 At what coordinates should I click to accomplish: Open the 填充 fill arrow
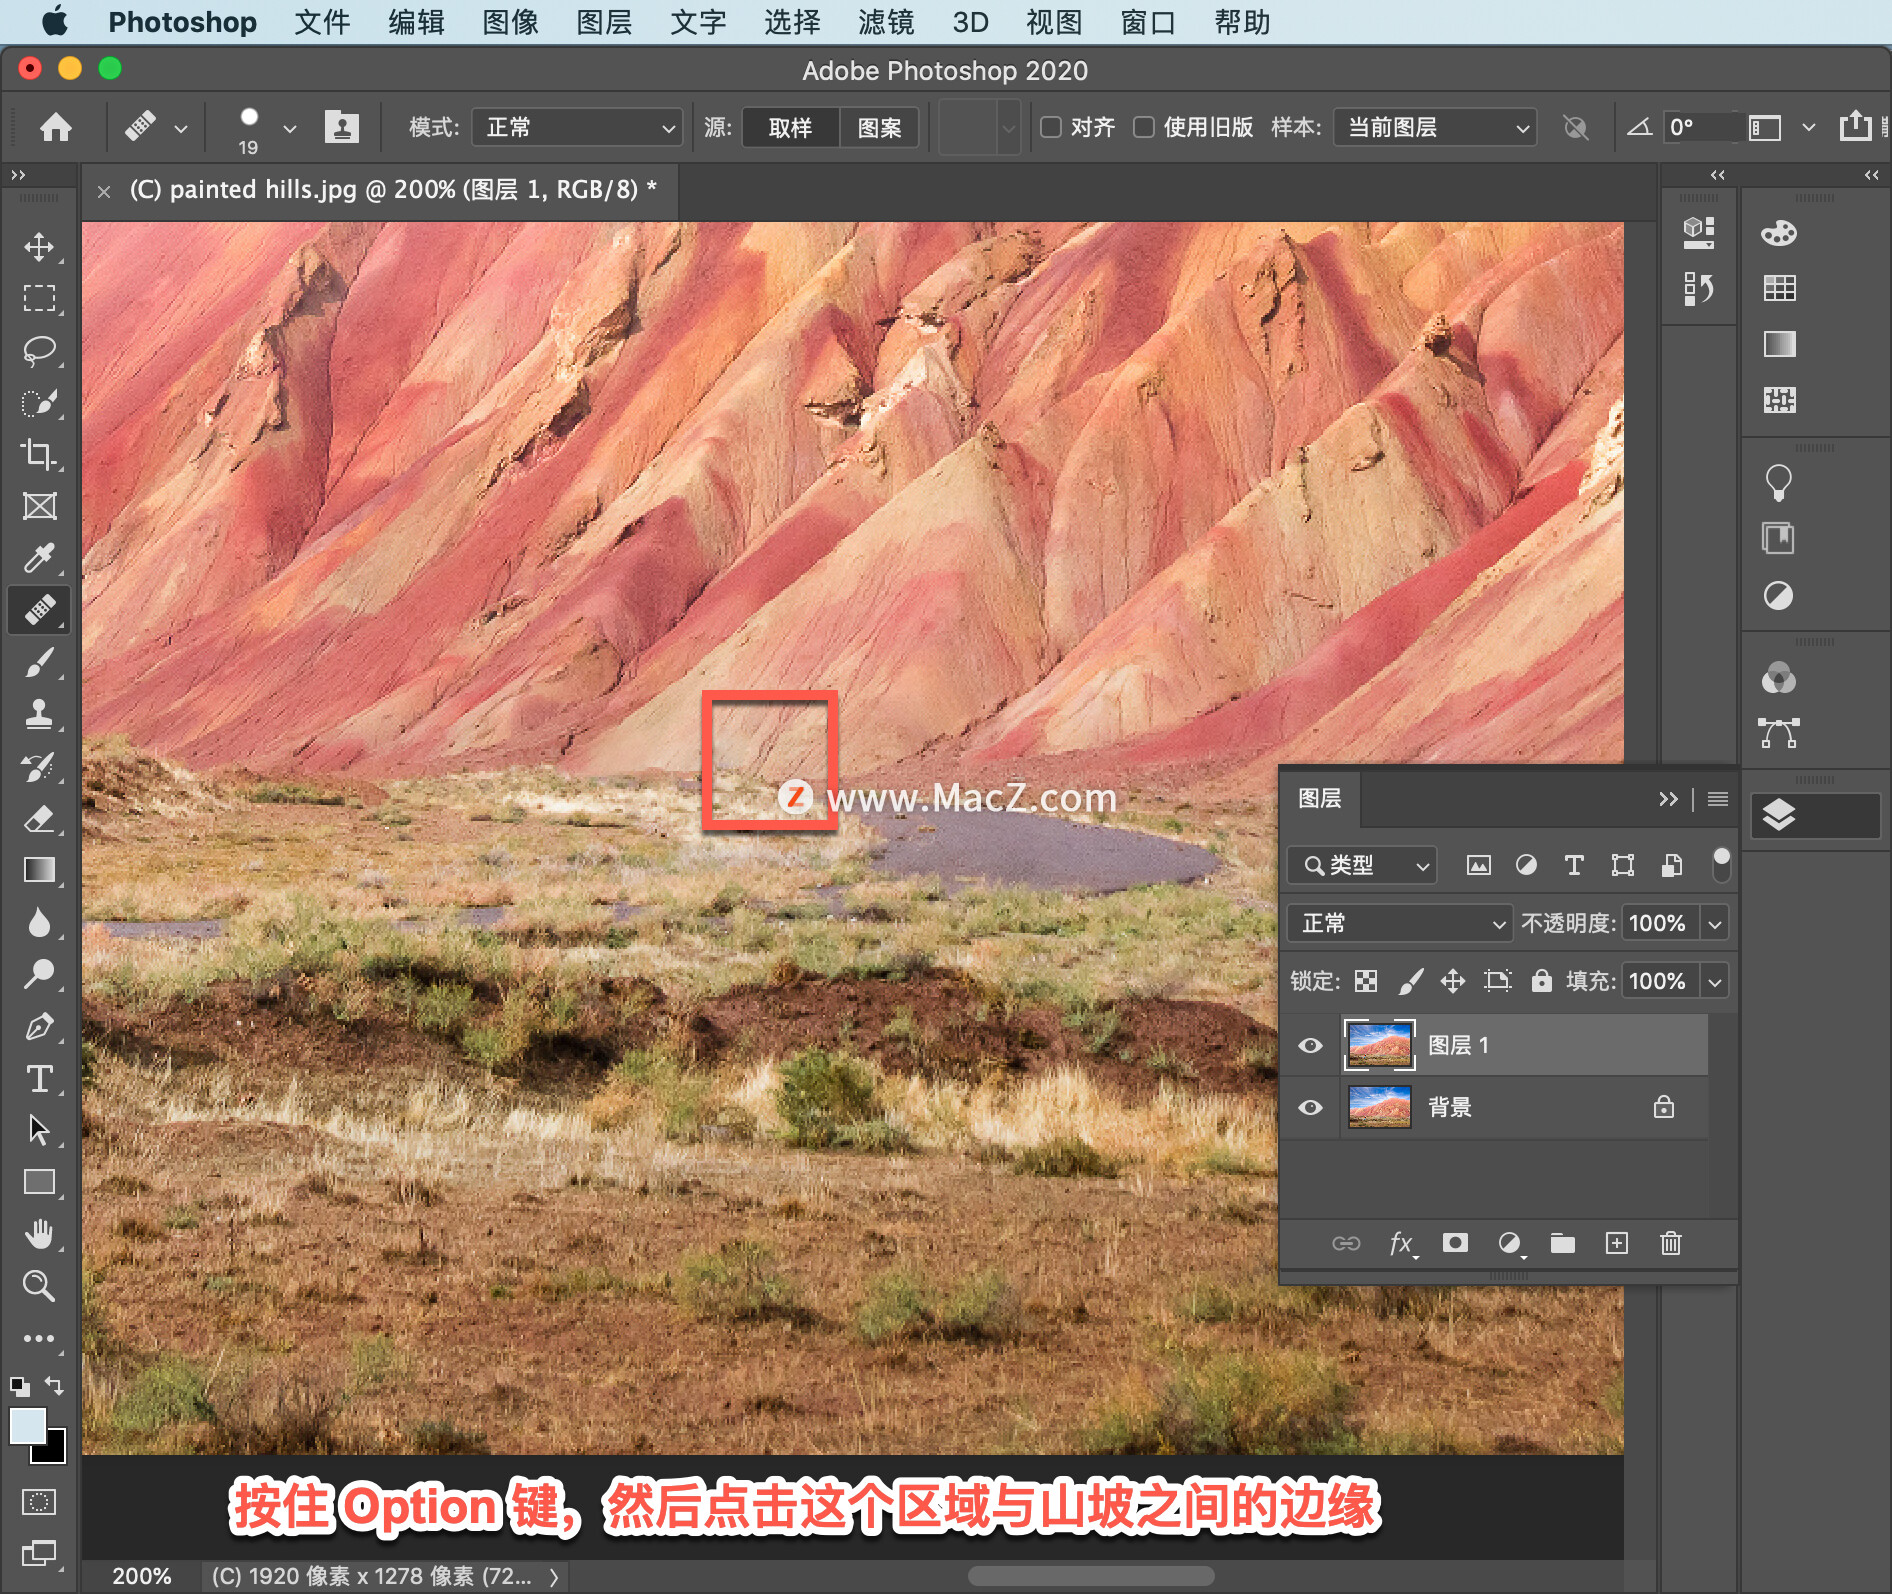(1715, 981)
